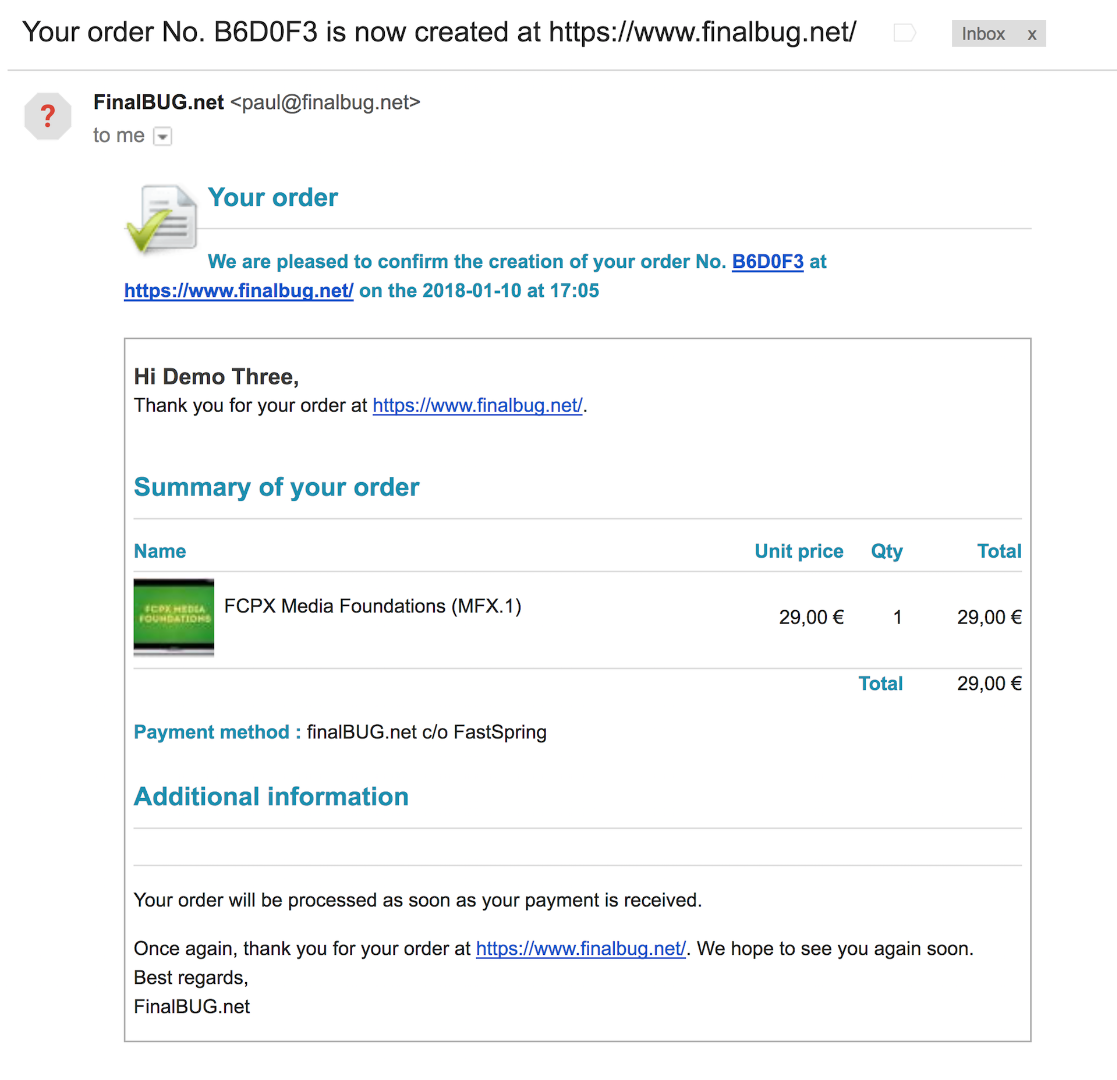Click the order document checkmark icon

click(x=161, y=219)
